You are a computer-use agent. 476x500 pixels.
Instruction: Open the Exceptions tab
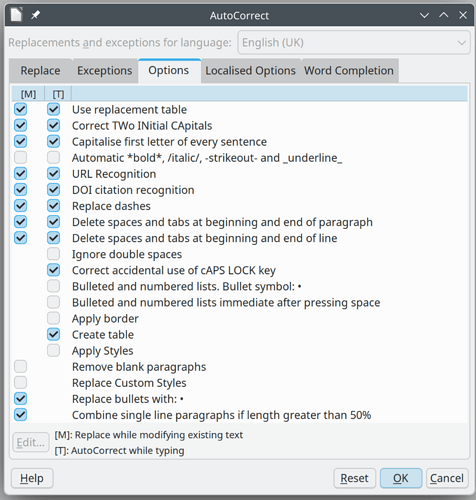(x=105, y=71)
